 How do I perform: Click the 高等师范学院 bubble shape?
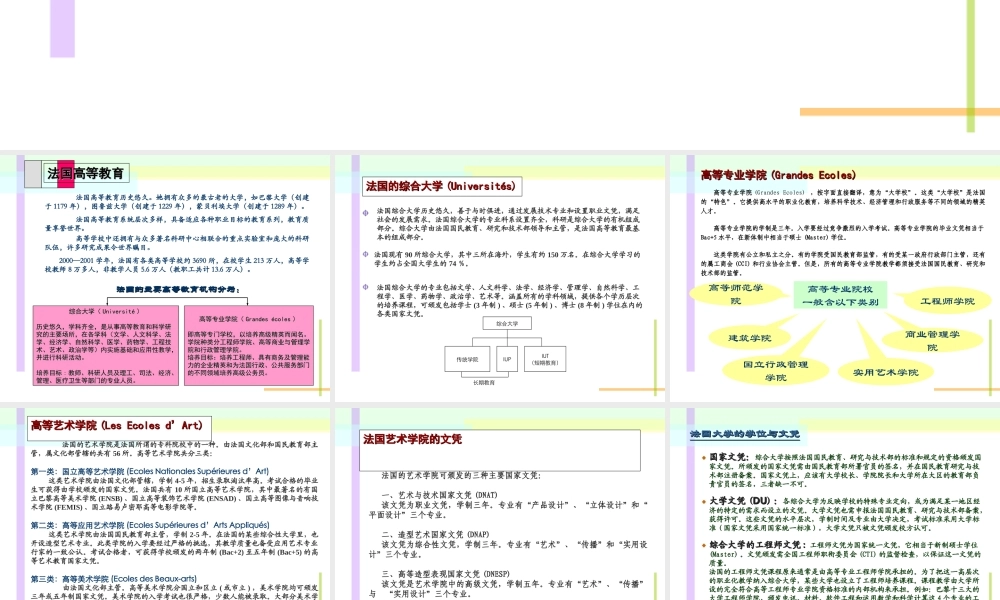[x=736, y=296]
